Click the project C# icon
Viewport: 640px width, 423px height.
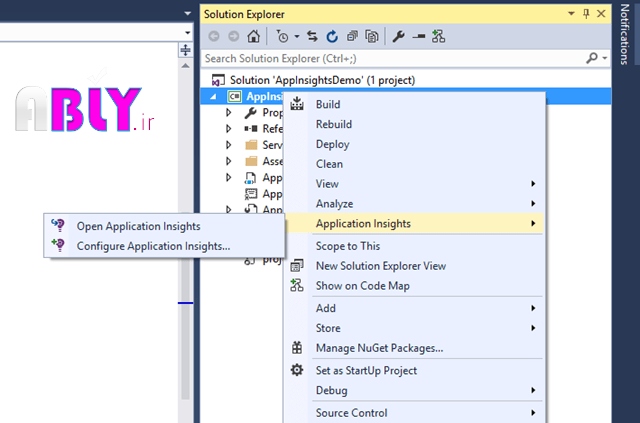click(235, 96)
